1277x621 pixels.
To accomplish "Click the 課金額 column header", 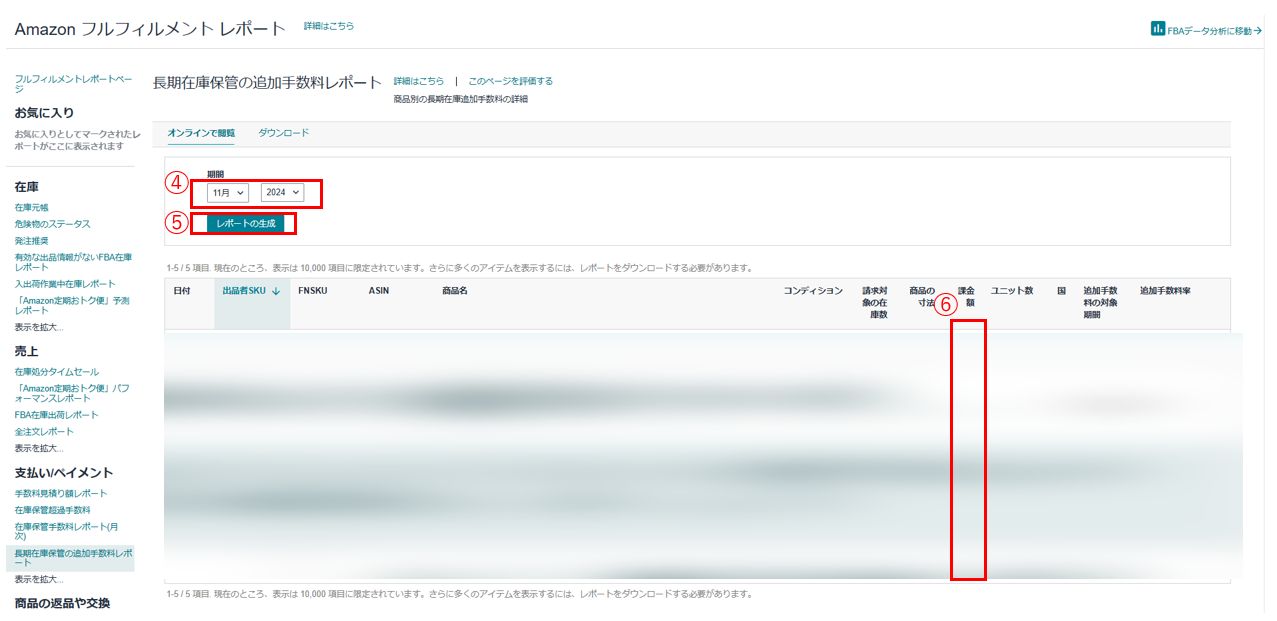I will tap(967, 297).
